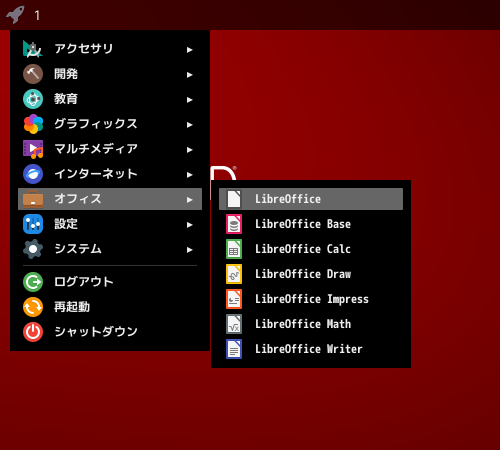This screenshot has height=450, width=500.
Task: Open the インターネット menu category
Action: tap(110, 174)
